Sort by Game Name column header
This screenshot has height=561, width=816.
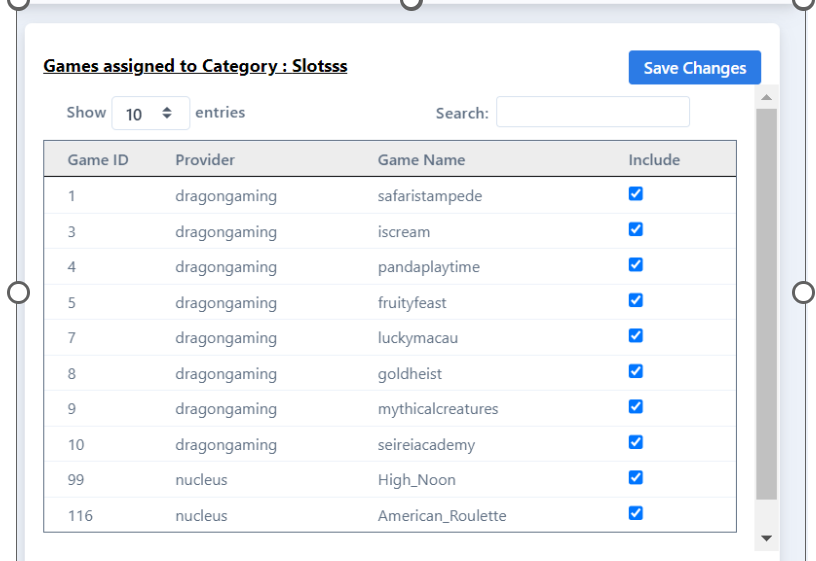point(422,160)
